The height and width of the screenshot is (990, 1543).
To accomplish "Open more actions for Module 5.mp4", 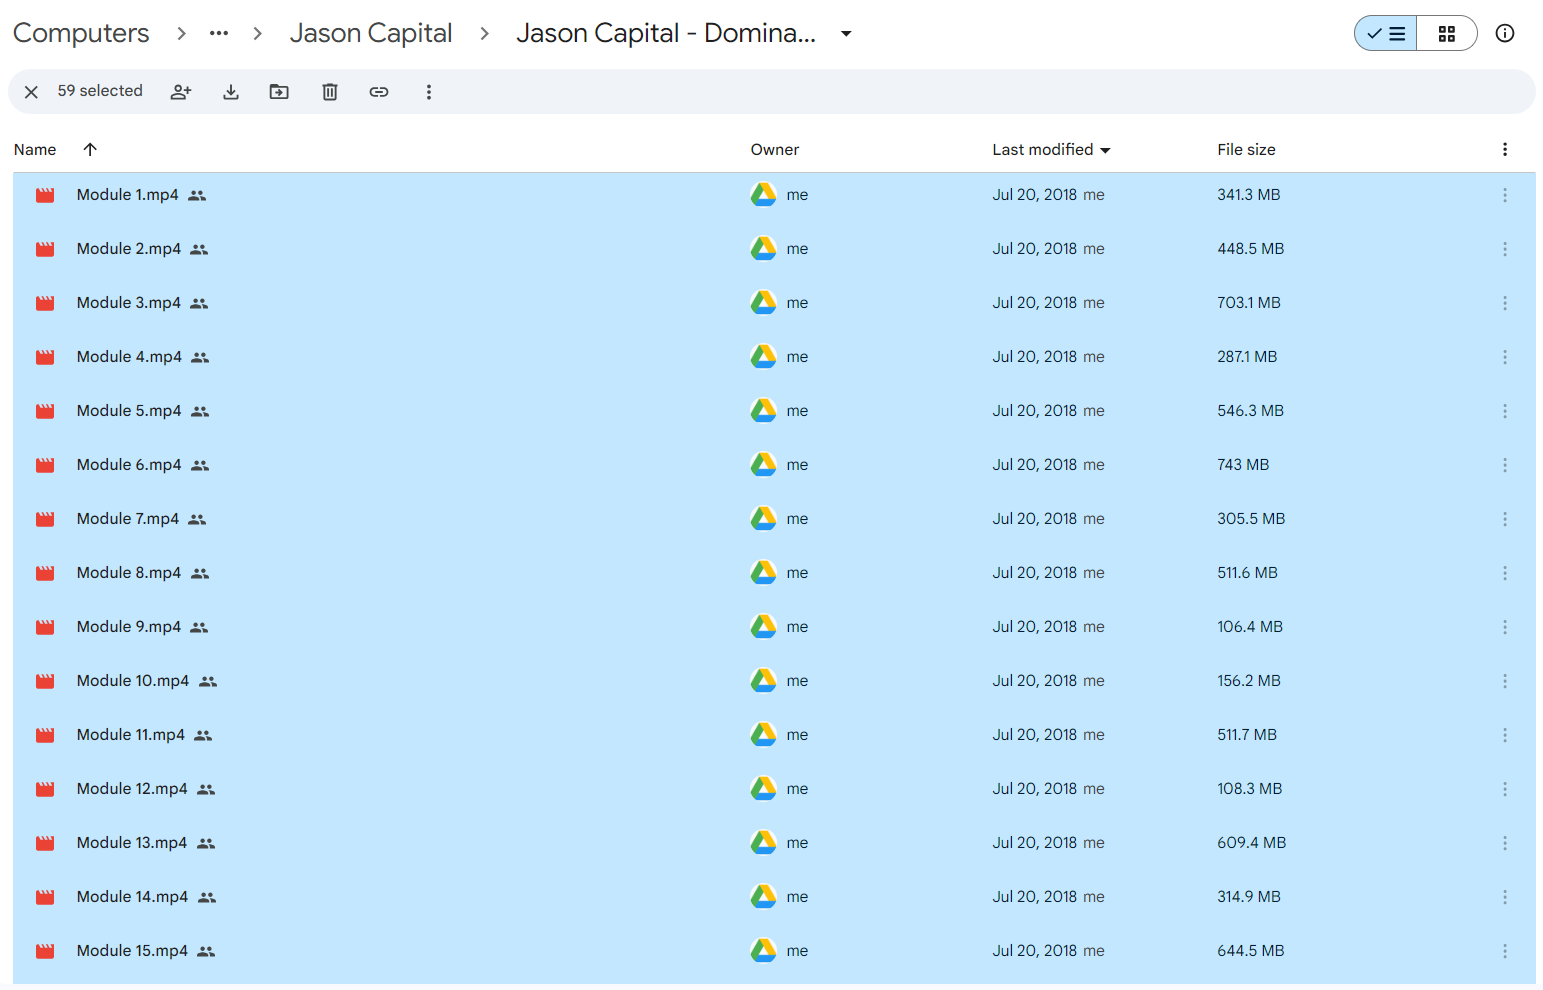I will 1505,412.
